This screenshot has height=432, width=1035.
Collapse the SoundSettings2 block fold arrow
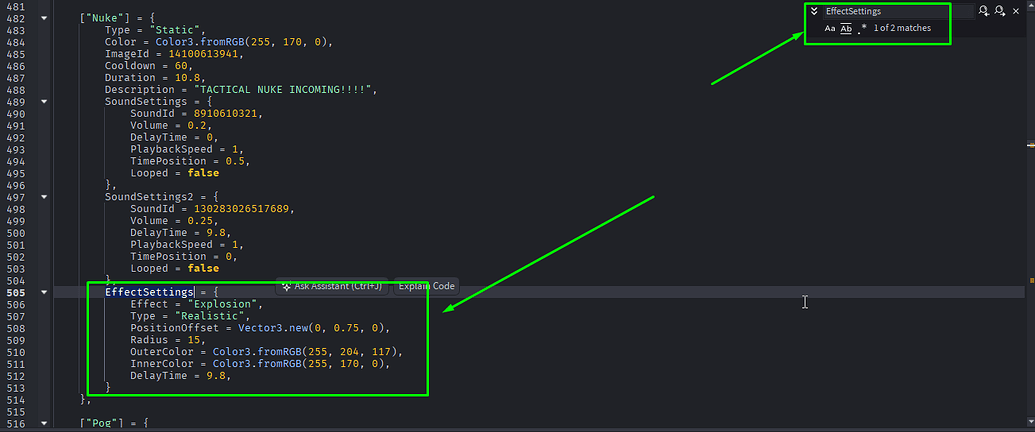pos(44,197)
